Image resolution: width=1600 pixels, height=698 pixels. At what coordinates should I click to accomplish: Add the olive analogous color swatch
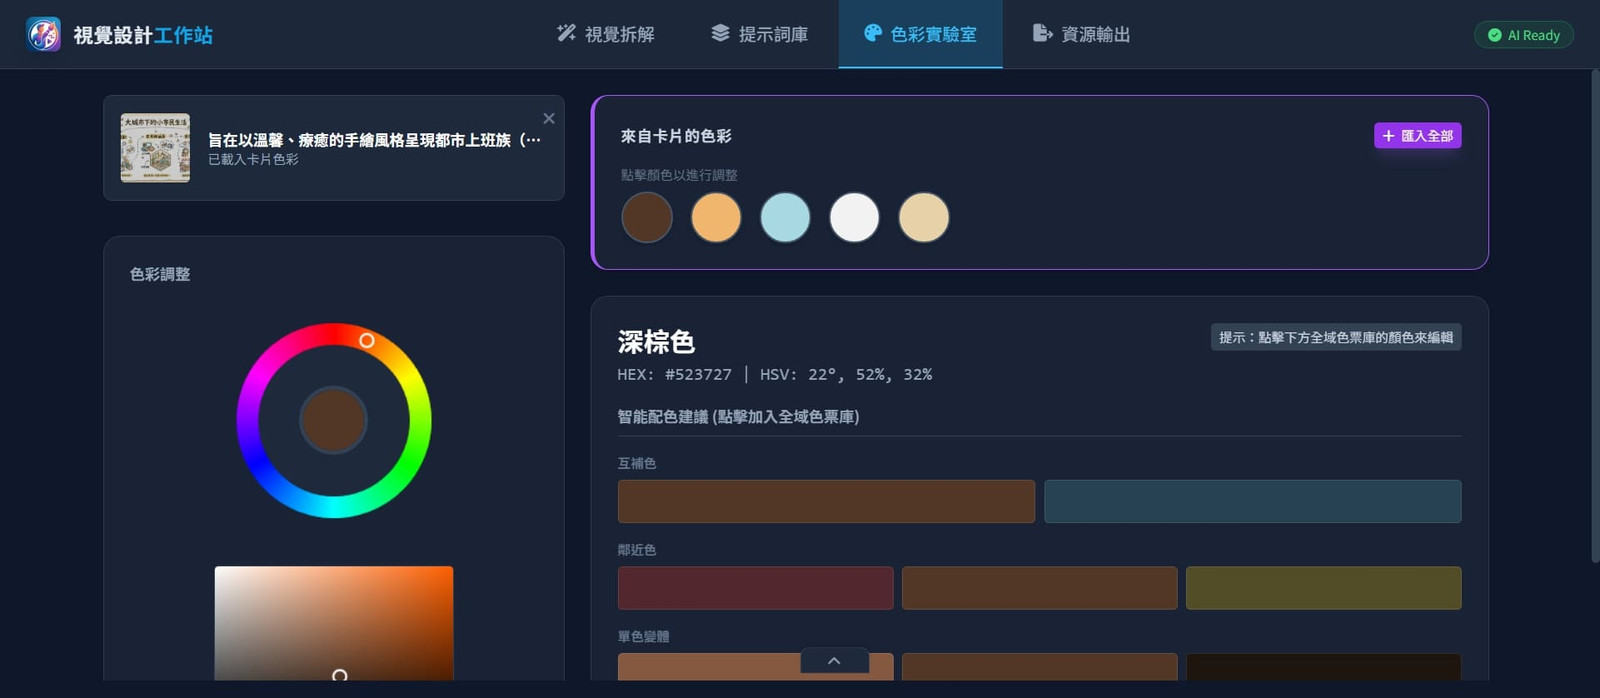coord(1323,588)
